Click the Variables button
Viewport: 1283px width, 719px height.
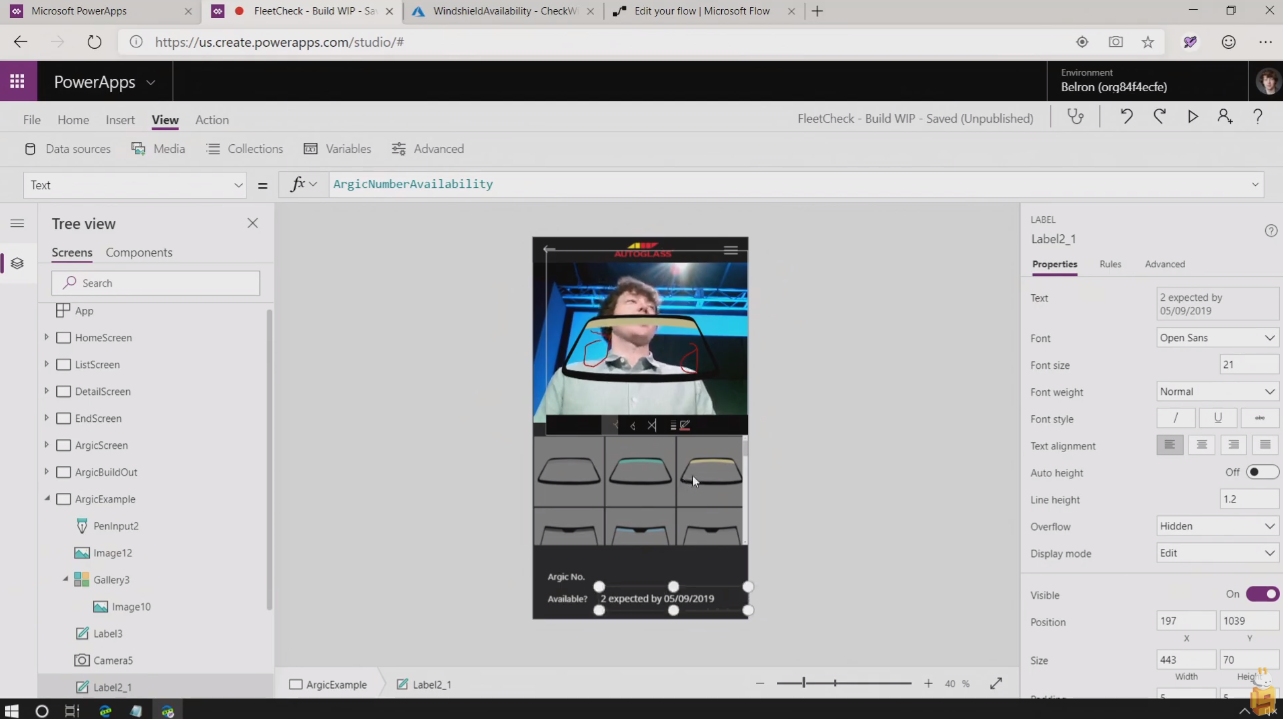point(337,149)
